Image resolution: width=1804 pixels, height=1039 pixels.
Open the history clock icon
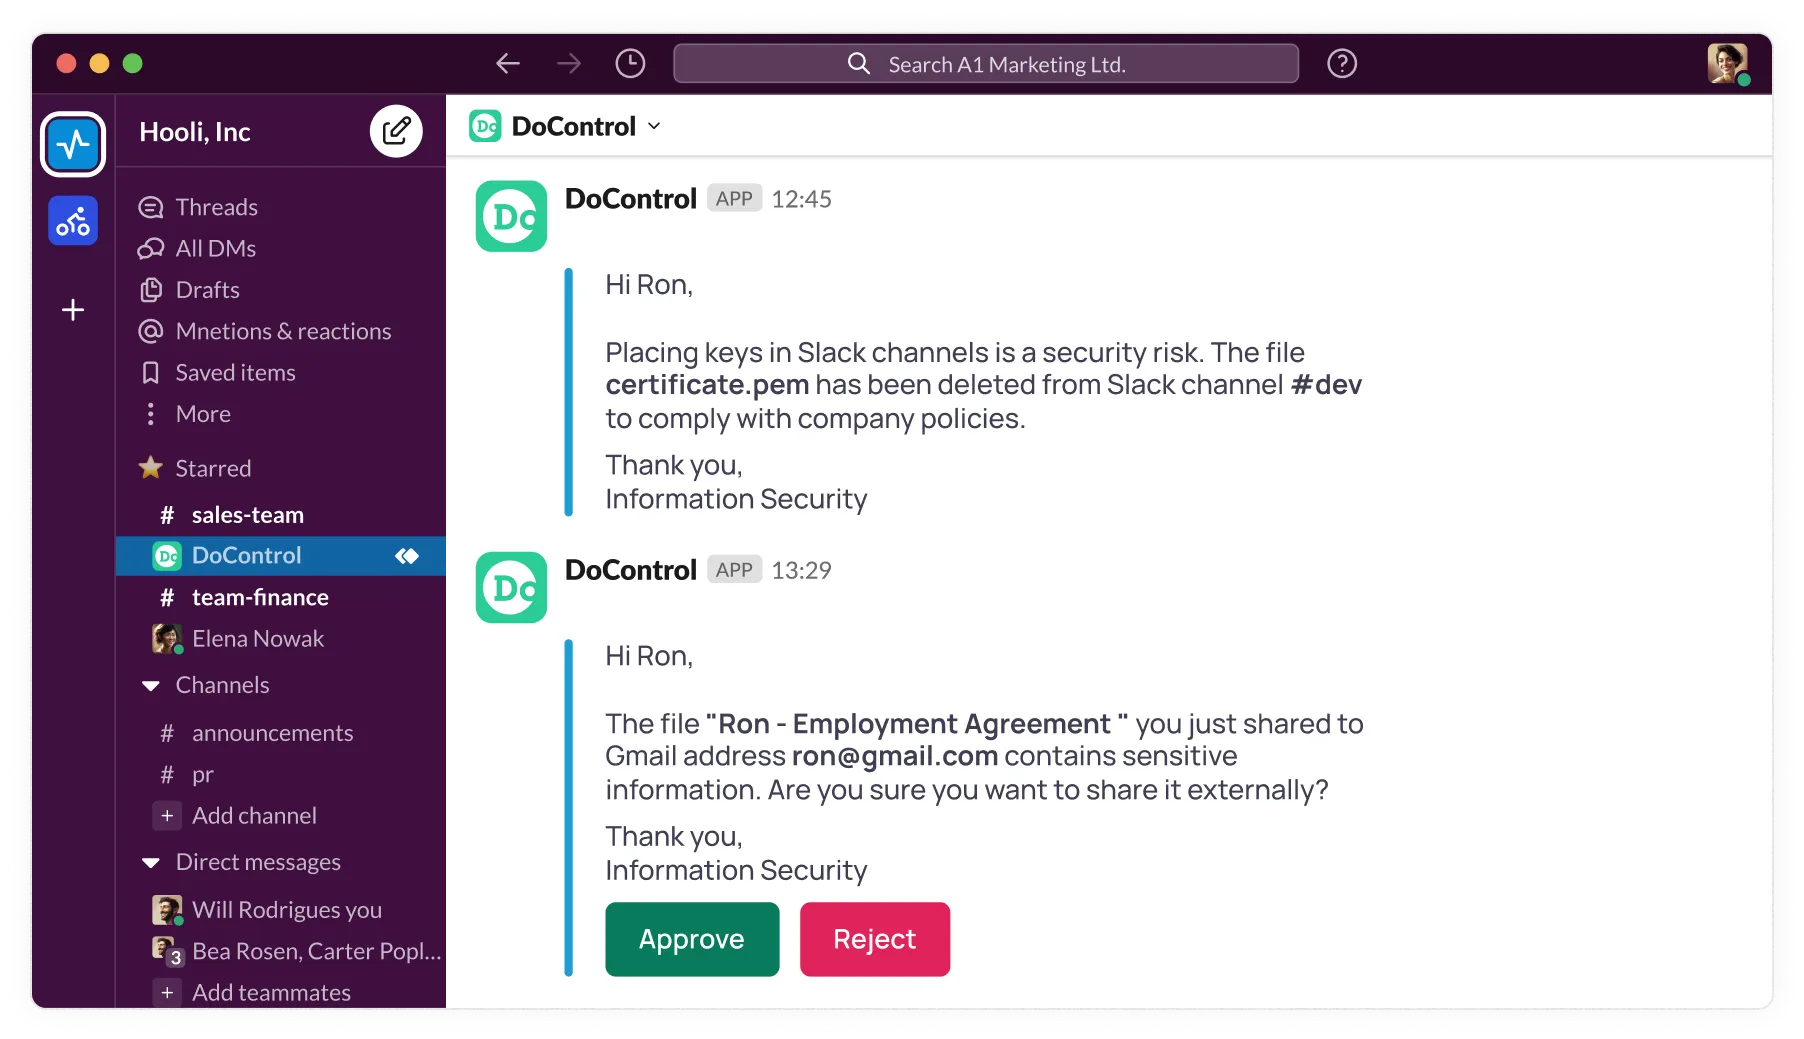pyautogui.click(x=629, y=63)
